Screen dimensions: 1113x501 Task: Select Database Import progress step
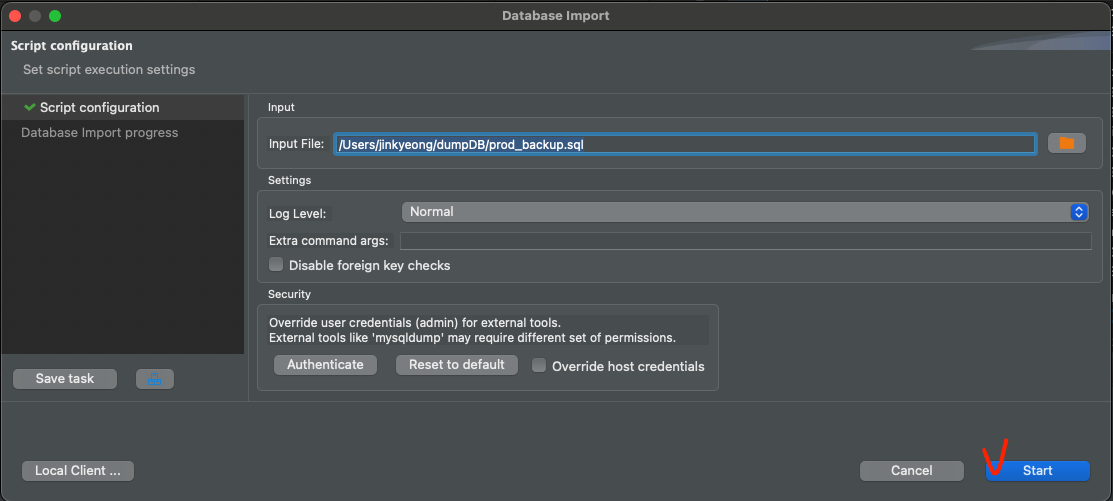(x=99, y=132)
